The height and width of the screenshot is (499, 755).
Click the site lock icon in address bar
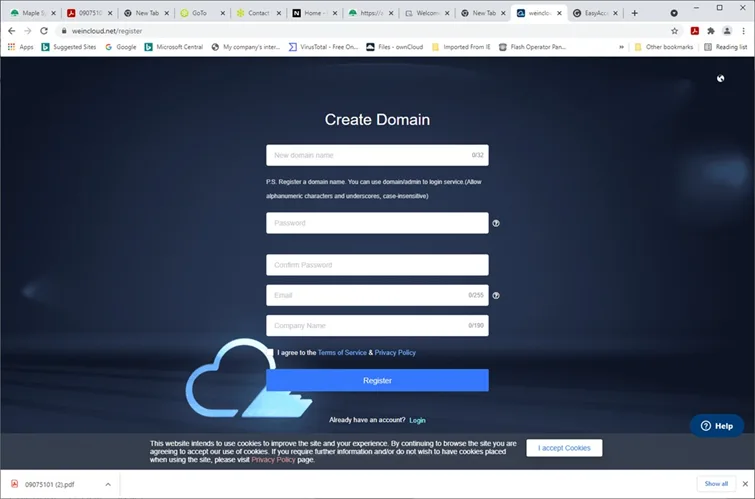pos(64,31)
